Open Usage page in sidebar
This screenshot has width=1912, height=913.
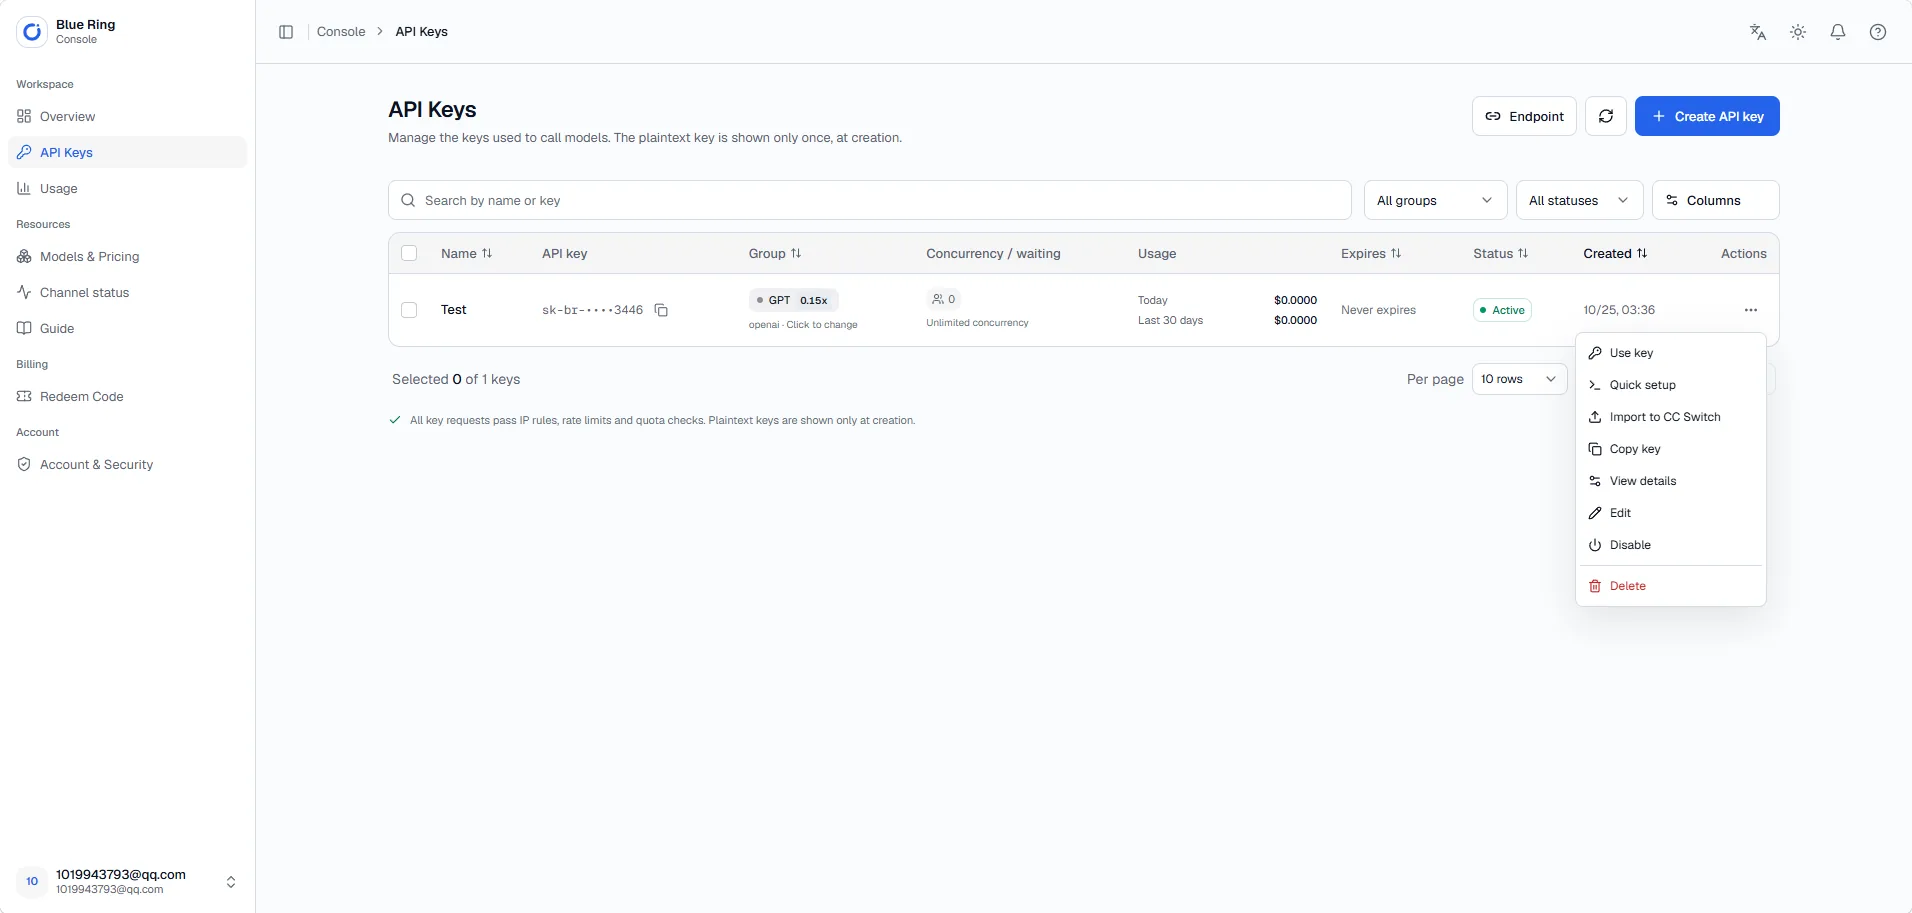click(127, 188)
